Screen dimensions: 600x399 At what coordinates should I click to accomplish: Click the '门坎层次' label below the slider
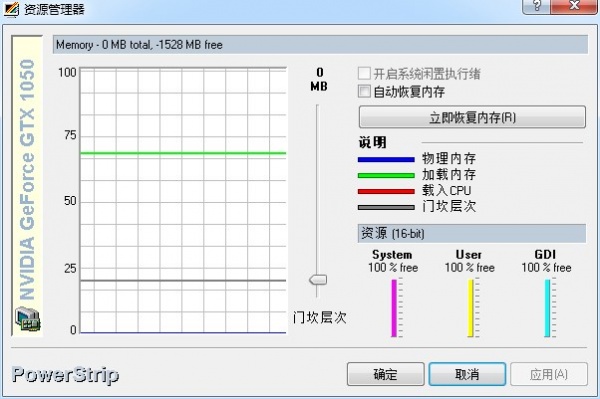coord(320,318)
